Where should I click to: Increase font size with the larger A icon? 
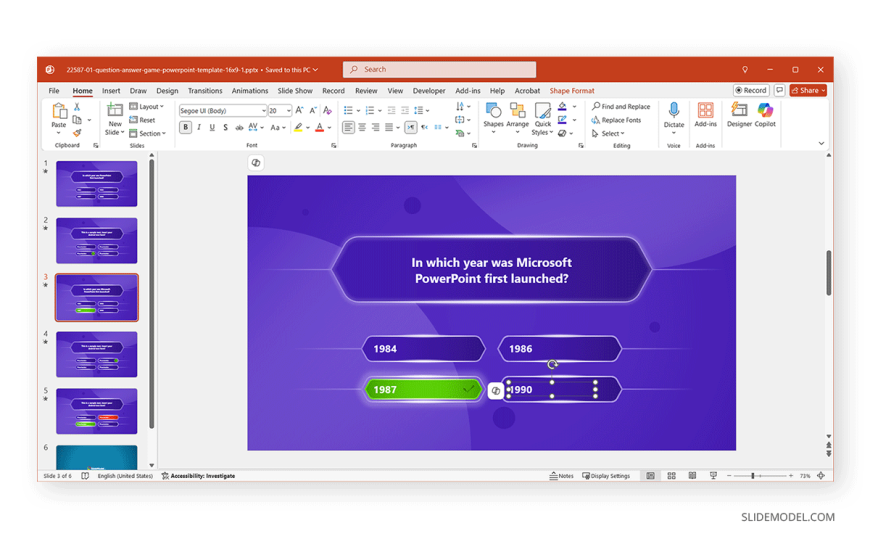pos(299,110)
